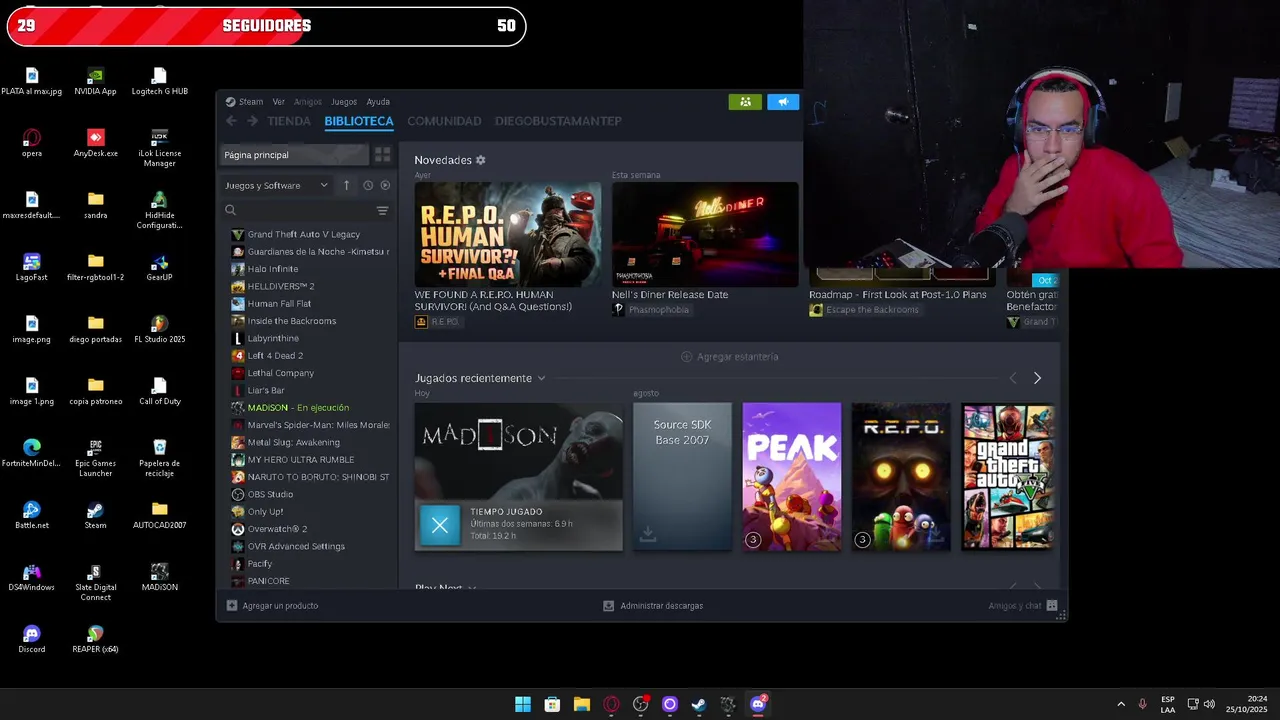Open the Grand Theft Auto V cover
1280x720 pixels.
tap(1007, 476)
